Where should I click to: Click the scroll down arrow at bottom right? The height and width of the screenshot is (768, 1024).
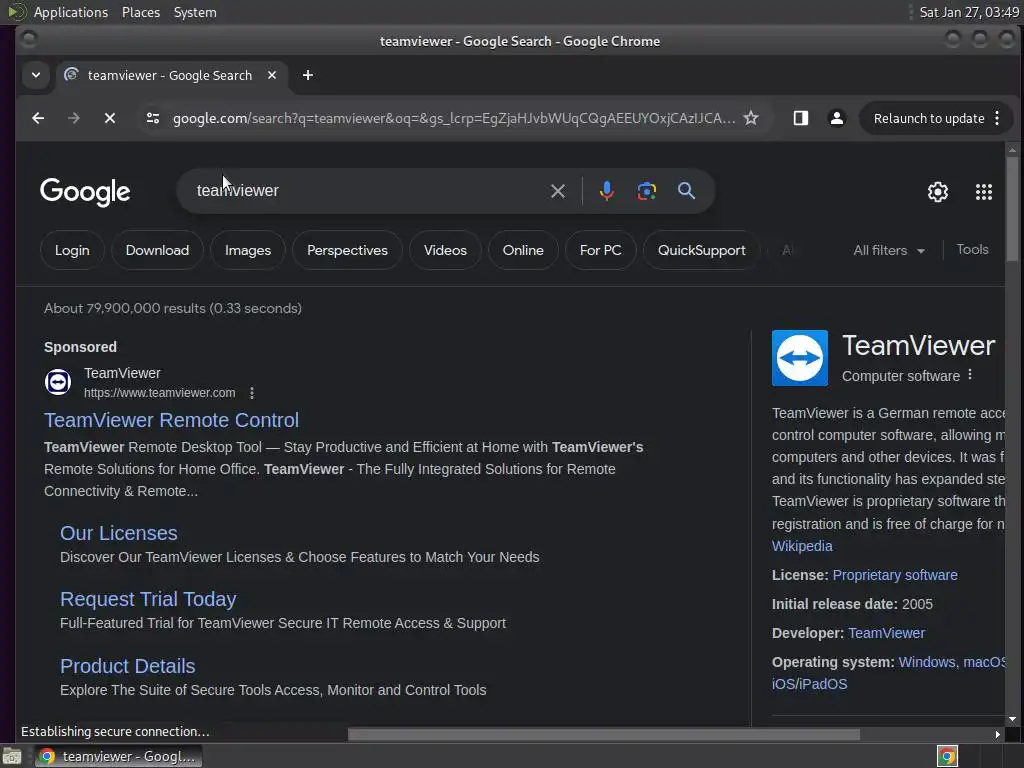point(1012,719)
